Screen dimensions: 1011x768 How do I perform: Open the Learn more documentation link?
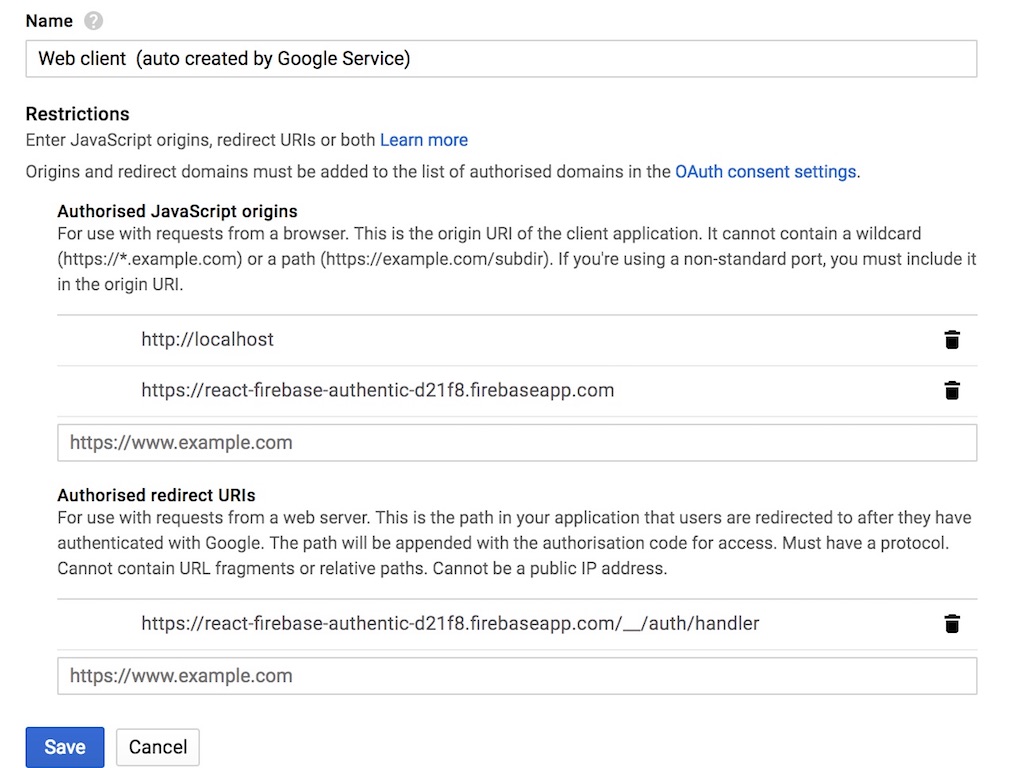pyautogui.click(x=423, y=140)
